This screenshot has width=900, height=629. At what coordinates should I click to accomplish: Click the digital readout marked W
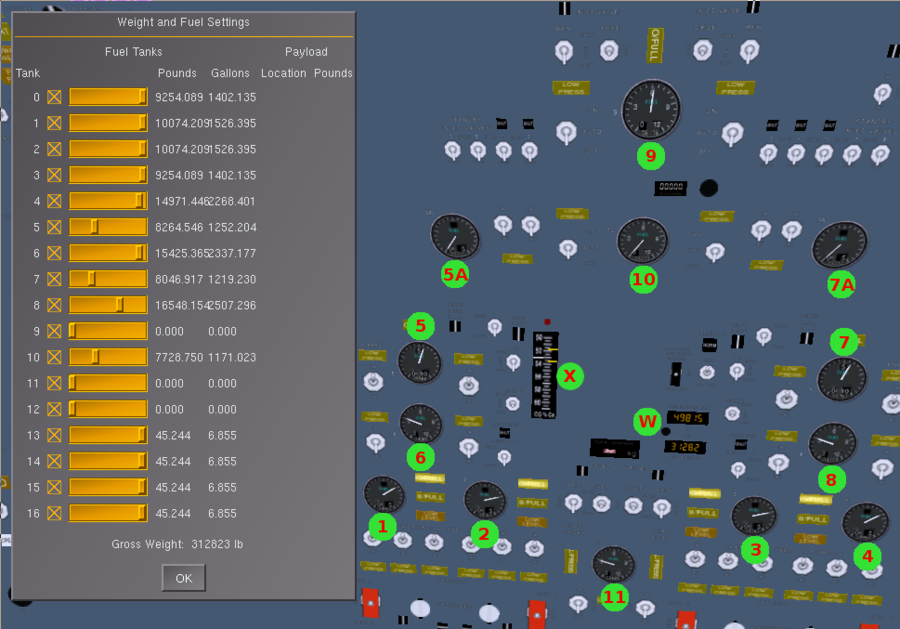688,418
